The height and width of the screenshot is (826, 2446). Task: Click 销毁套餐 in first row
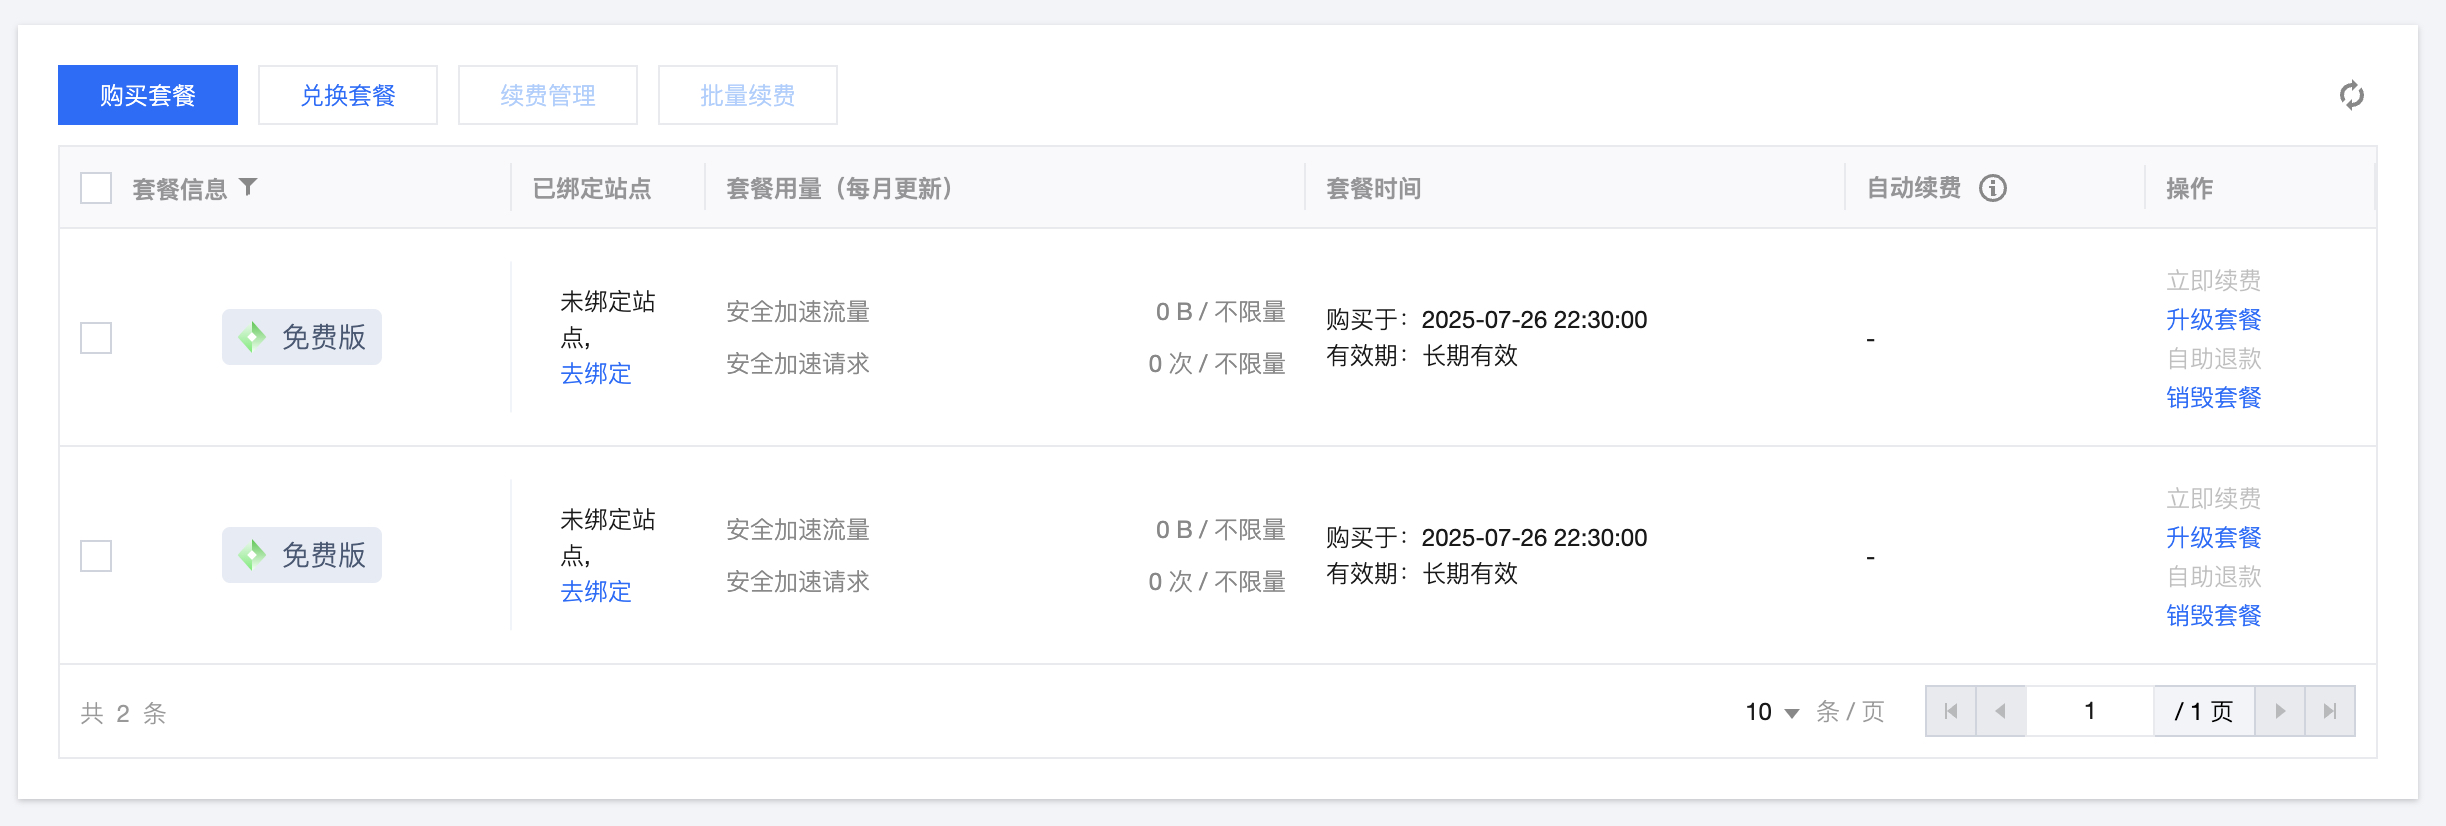pos(2214,398)
